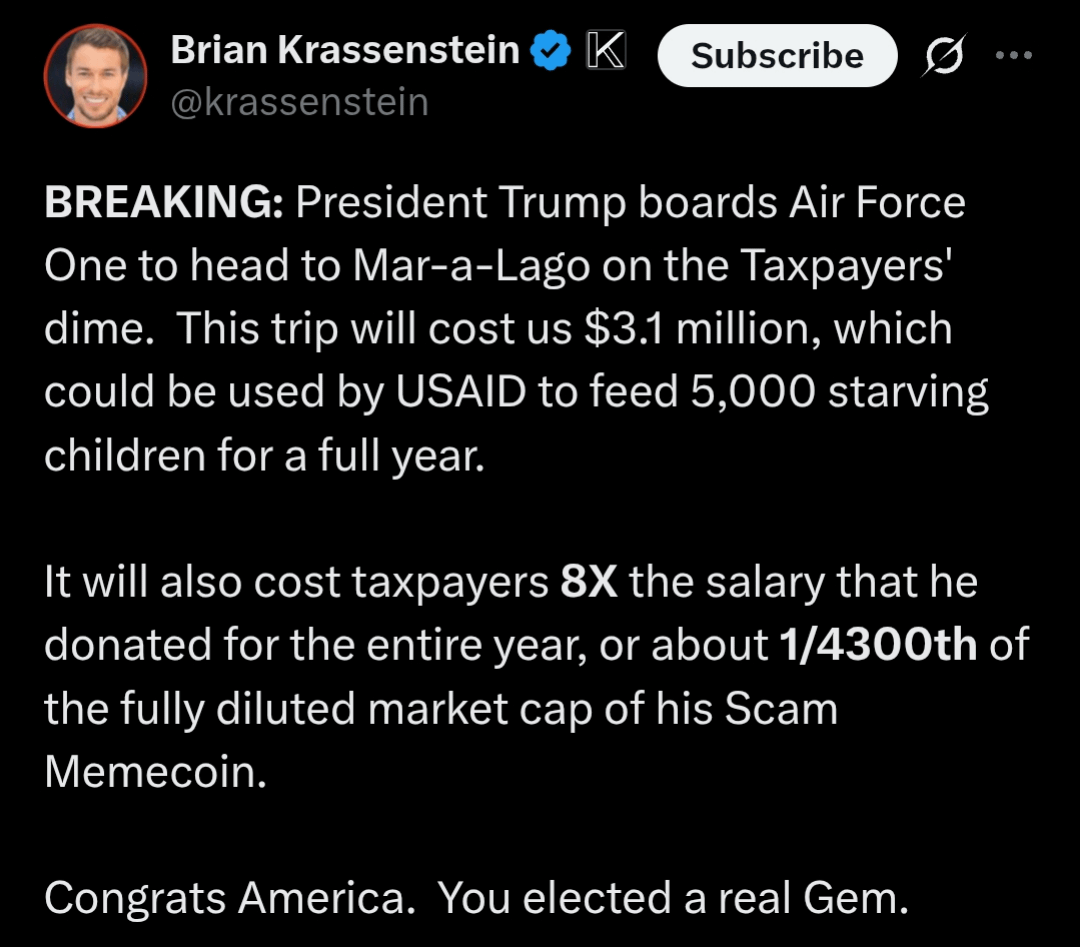
Task: Open the Grok explain-this-post icon
Action: (944, 54)
